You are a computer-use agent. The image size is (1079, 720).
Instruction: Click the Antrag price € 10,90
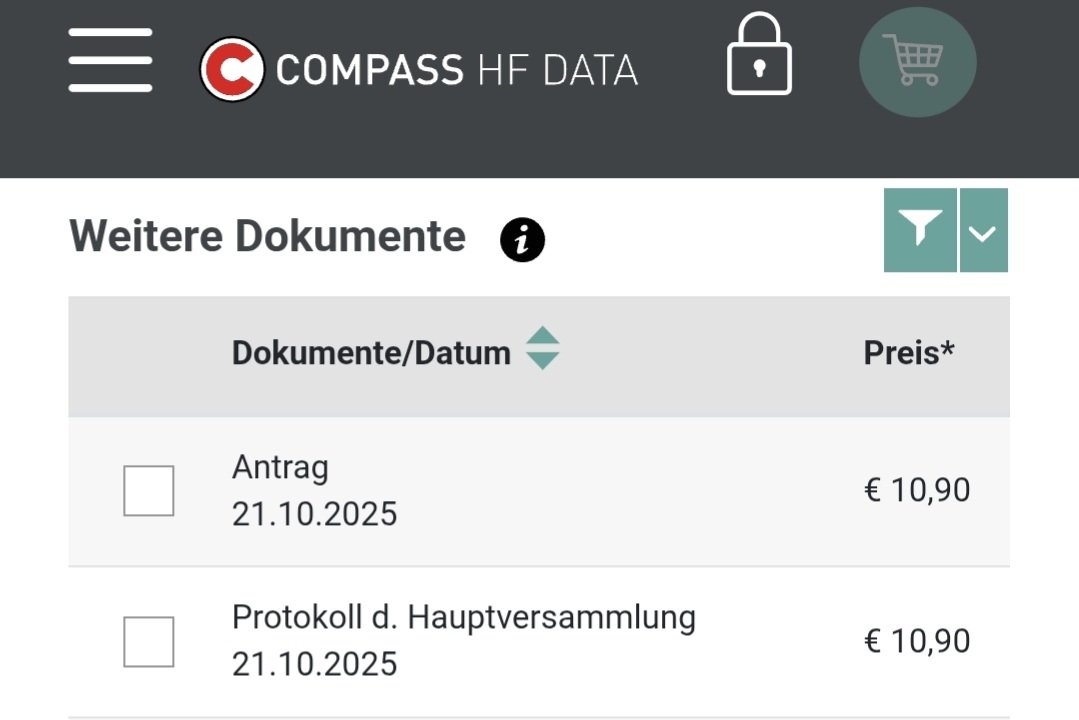[916, 491]
